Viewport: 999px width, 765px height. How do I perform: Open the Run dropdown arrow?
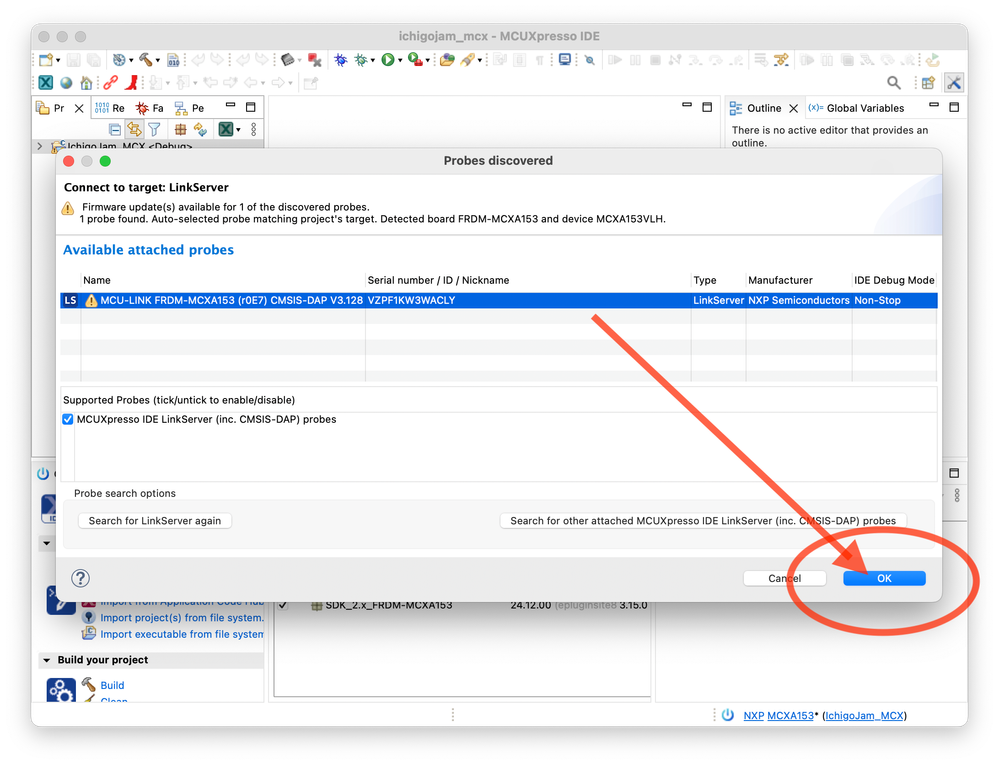[x=400, y=61]
